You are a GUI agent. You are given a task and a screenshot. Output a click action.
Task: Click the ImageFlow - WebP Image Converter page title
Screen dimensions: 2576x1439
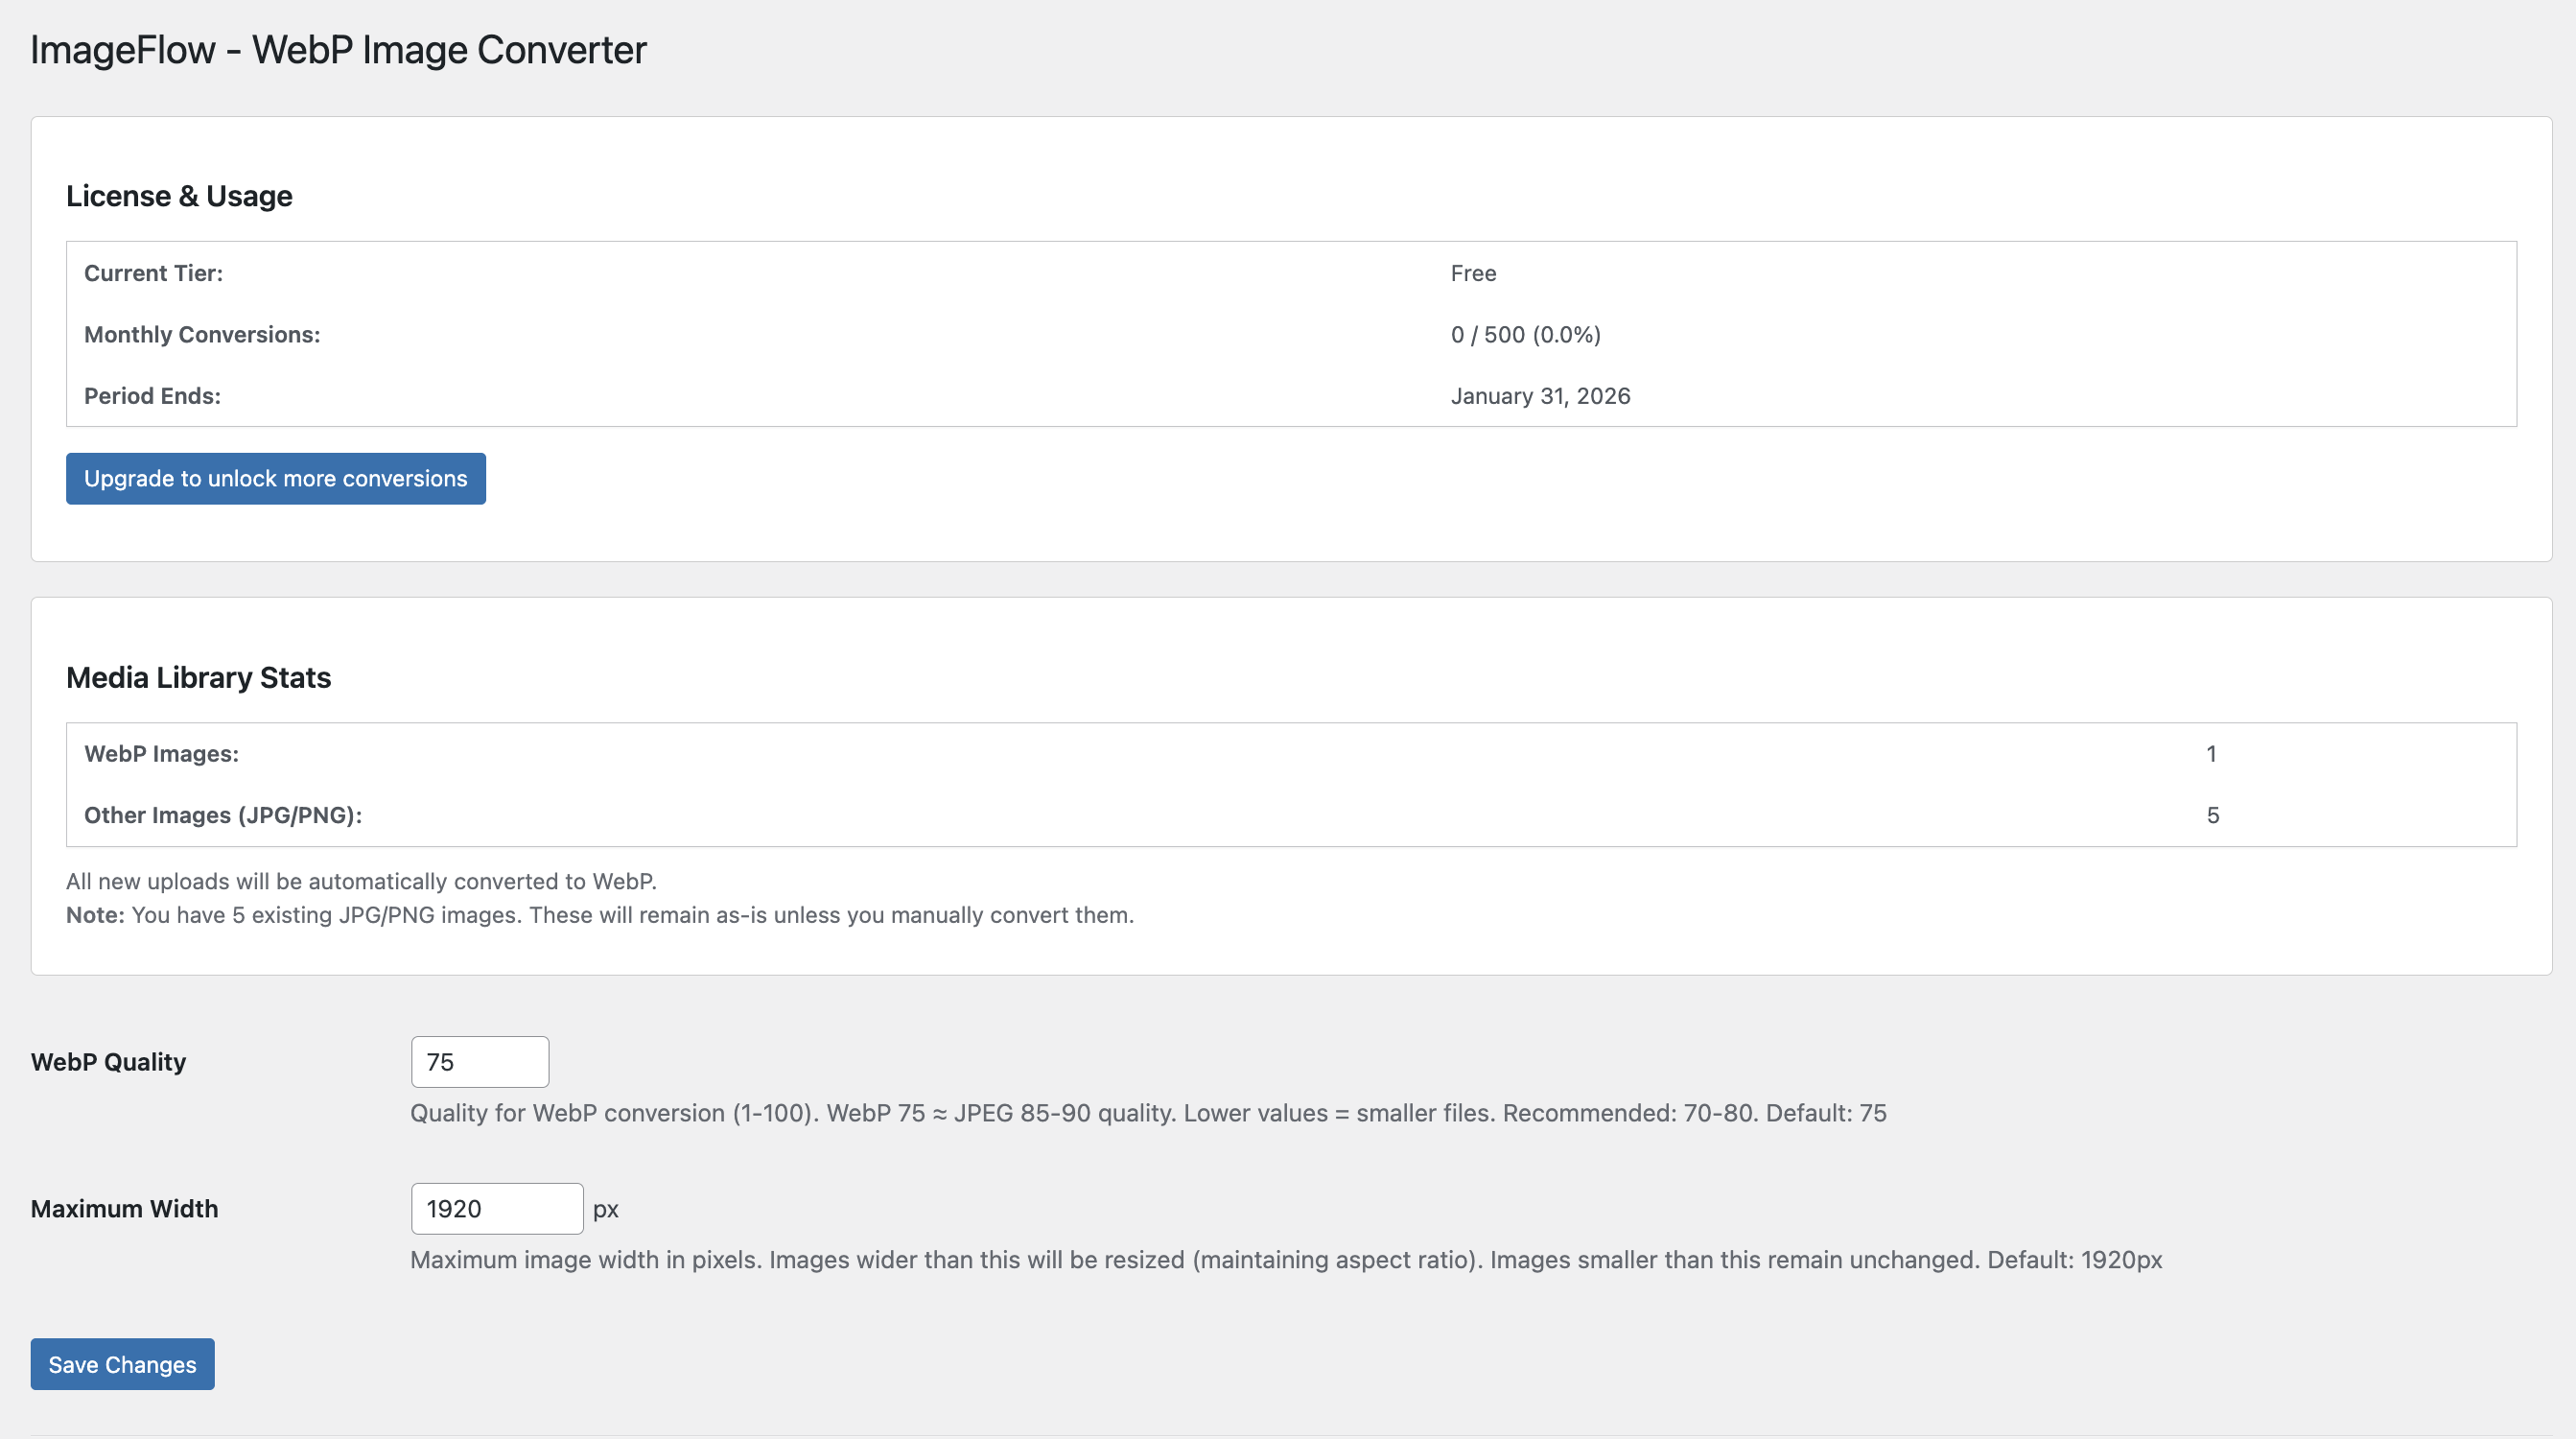(337, 48)
